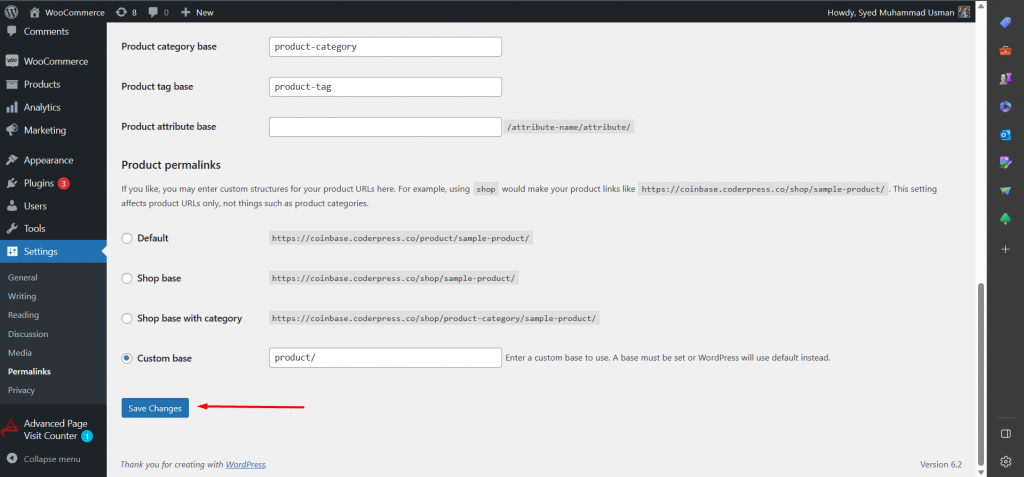Image resolution: width=1024 pixels, height=477 pixels.
Task: Follow the WordPress footer link
Action: pyautogui.click(x=245, y=465)
